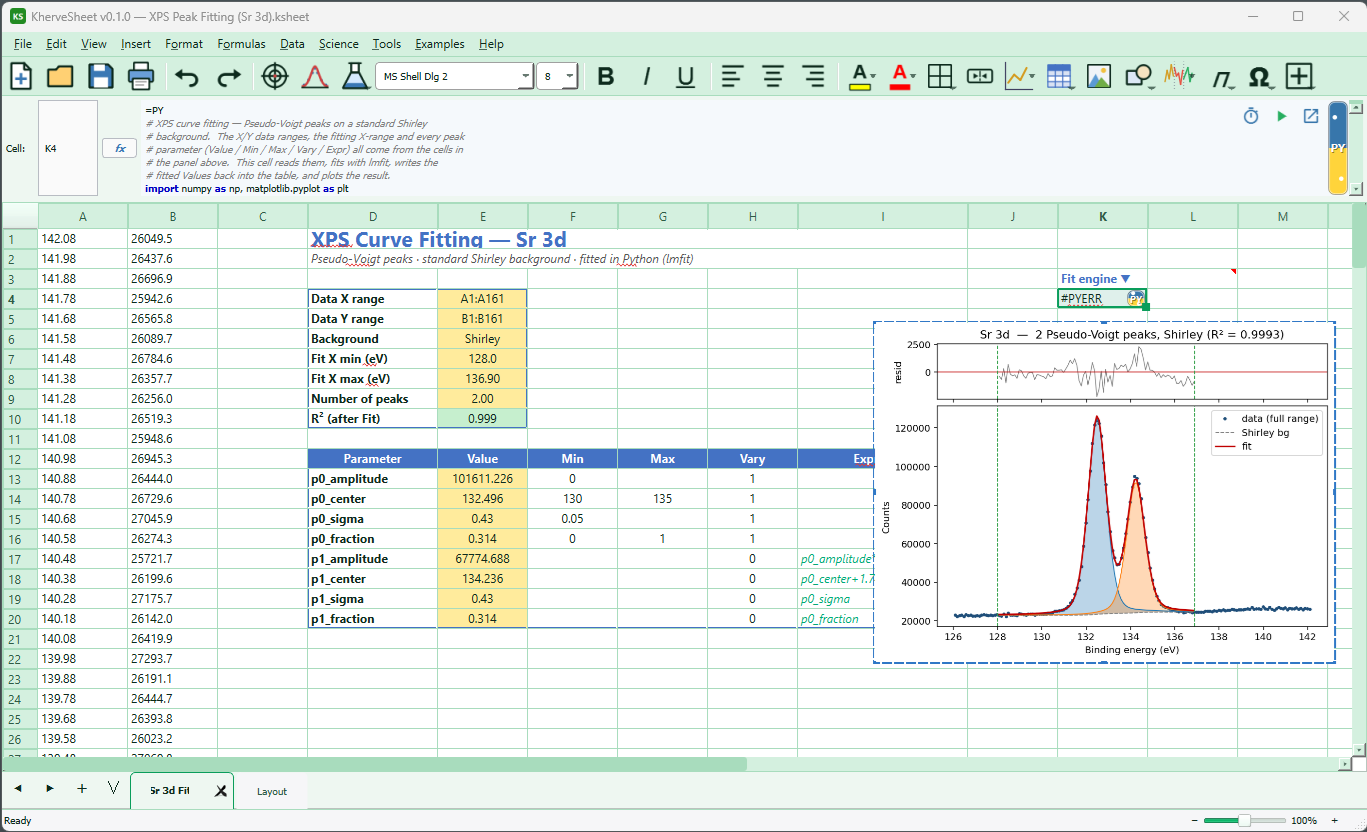The width and height of the screenshot is (1367, 832).
Task: Apply bold formatting
Action: tap(605, 77)
